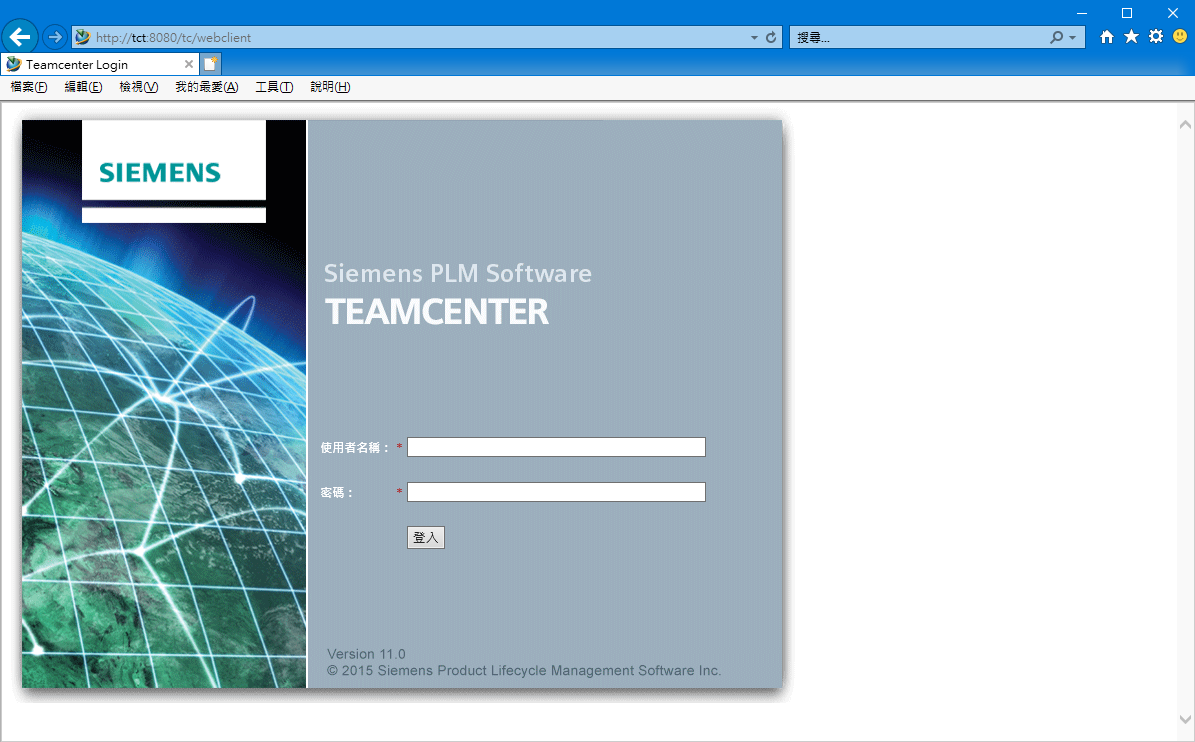Open the 檢視(V) menu
The width and height of the screenshot is (1195, 742).
click(139, 87)
